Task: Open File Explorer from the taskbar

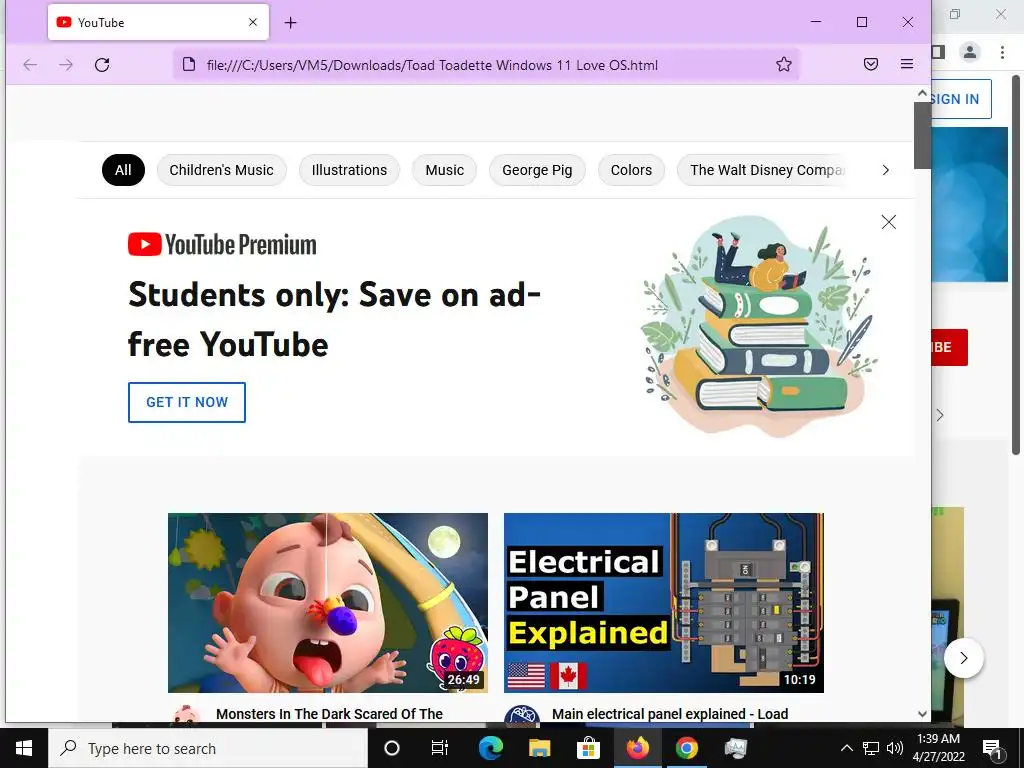Action: pos(539,748)
